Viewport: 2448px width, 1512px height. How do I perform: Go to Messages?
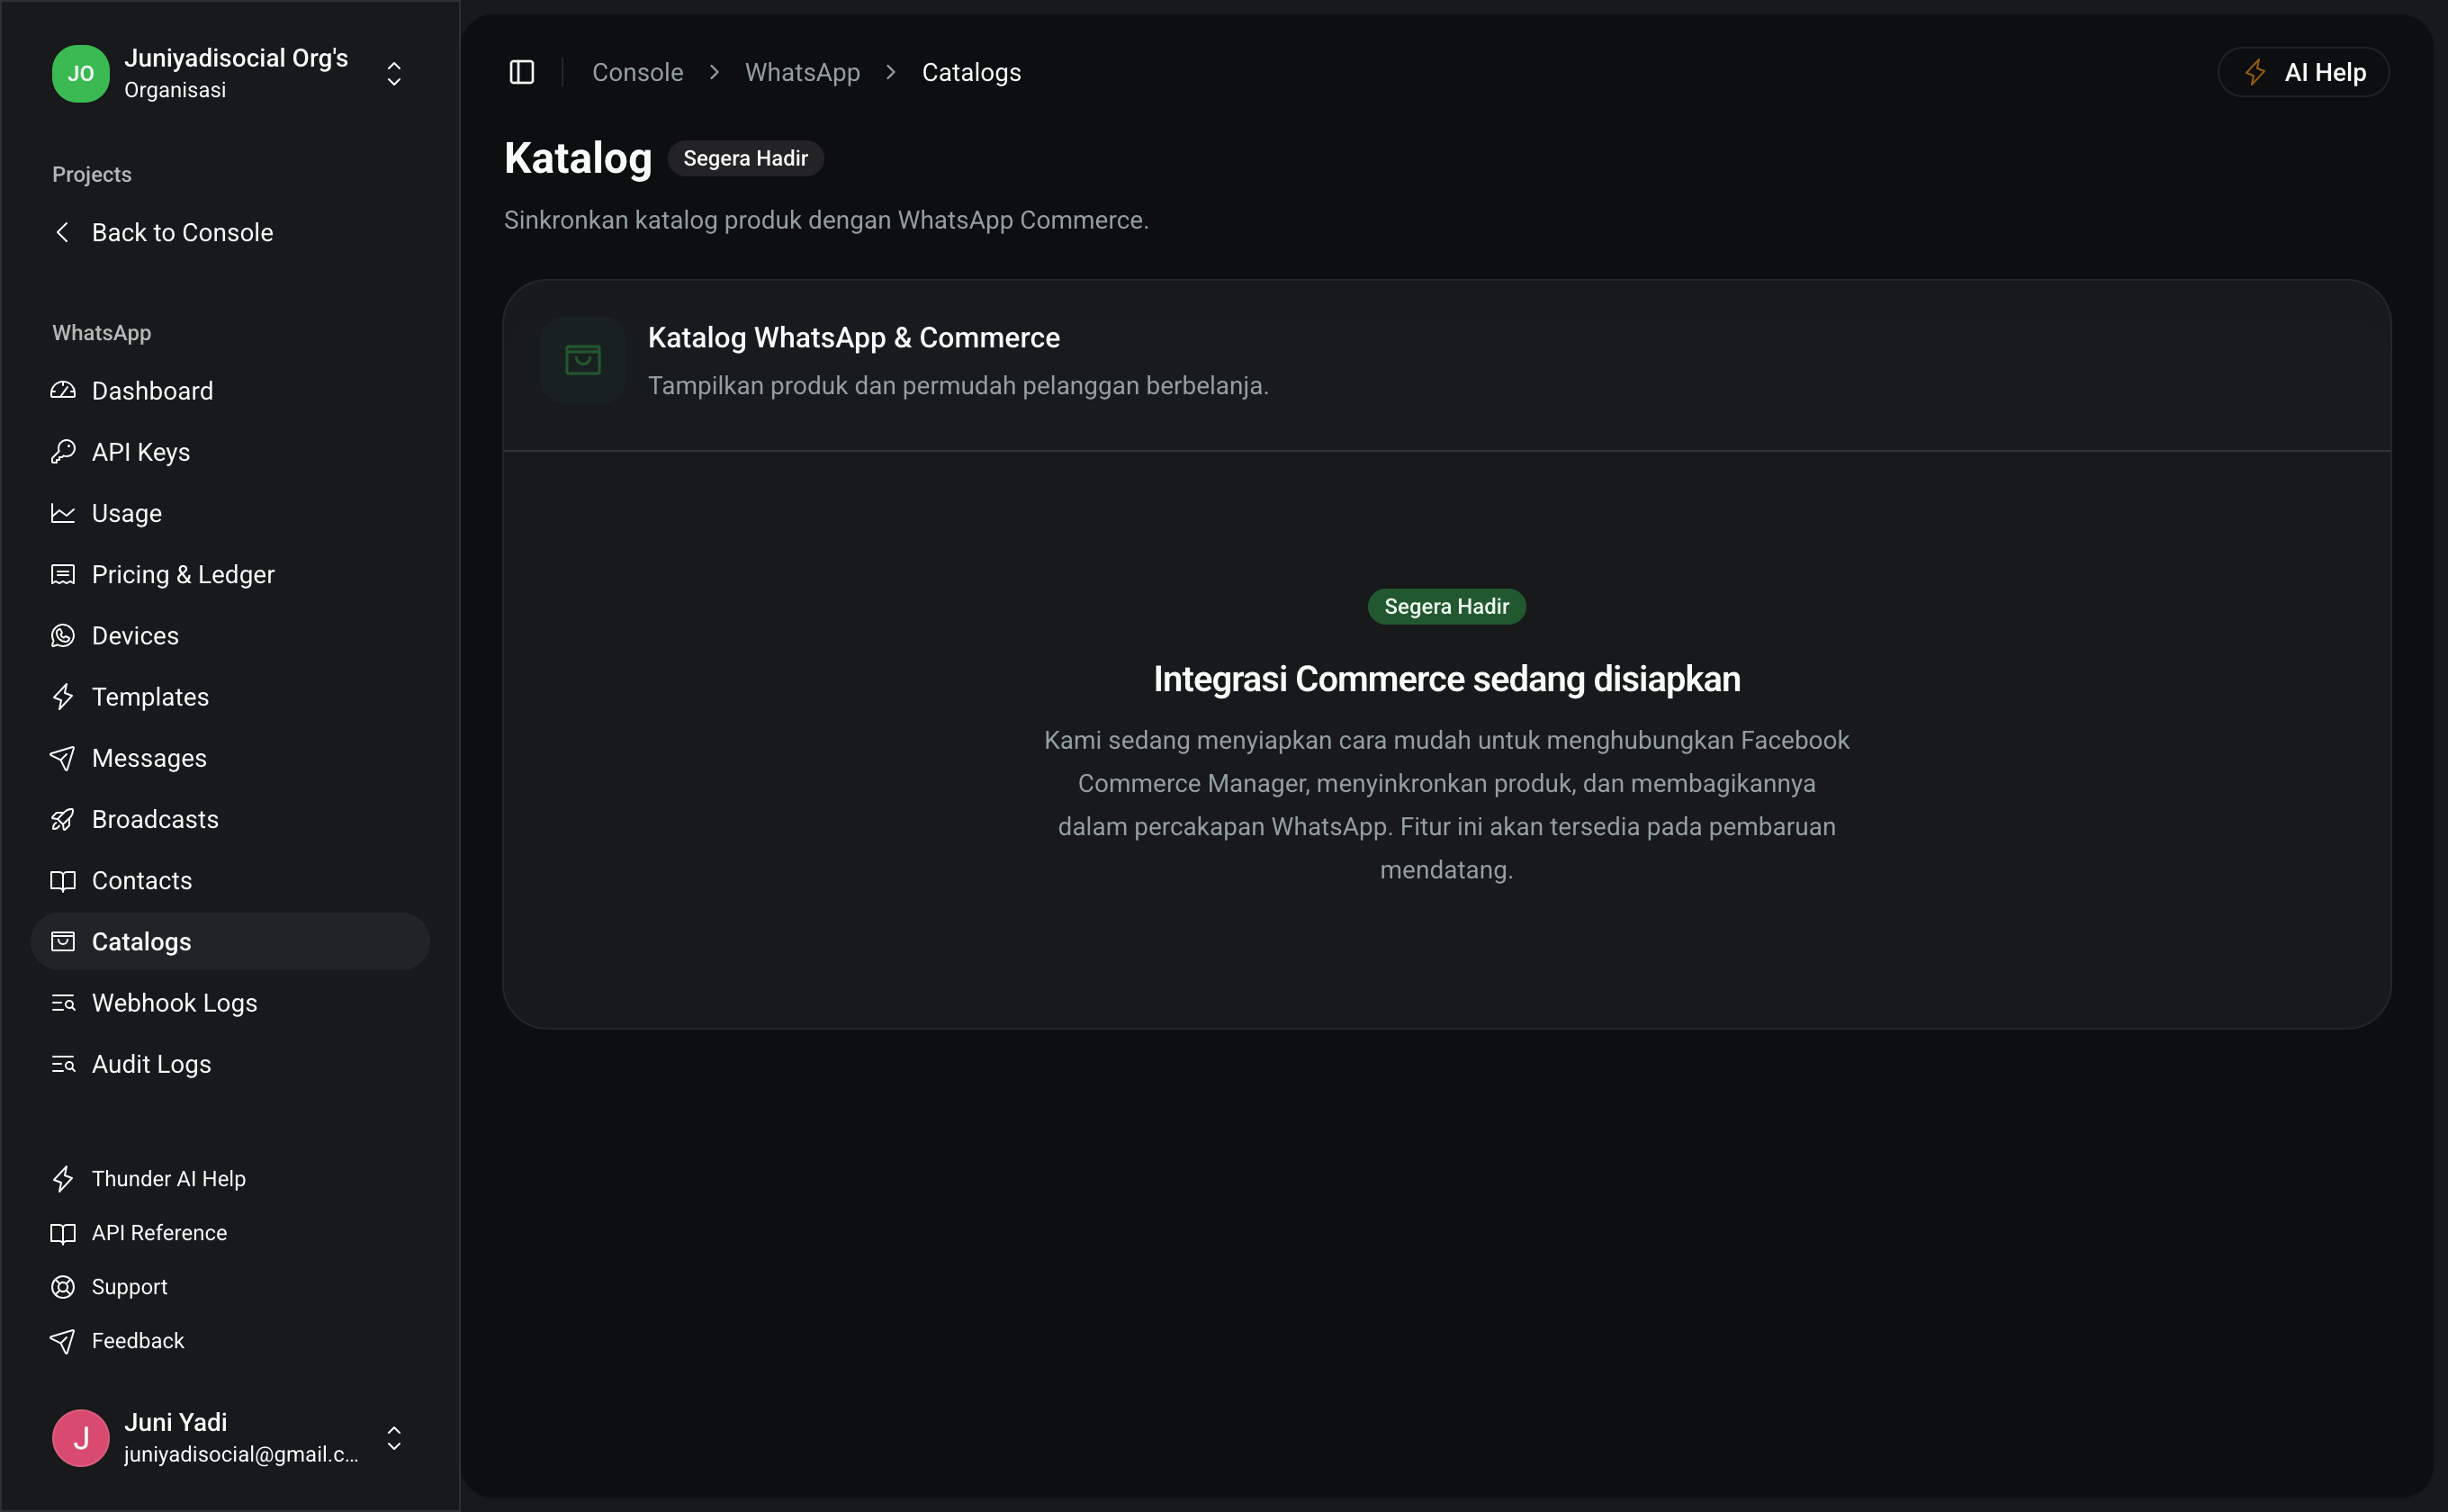click(230, 758)
